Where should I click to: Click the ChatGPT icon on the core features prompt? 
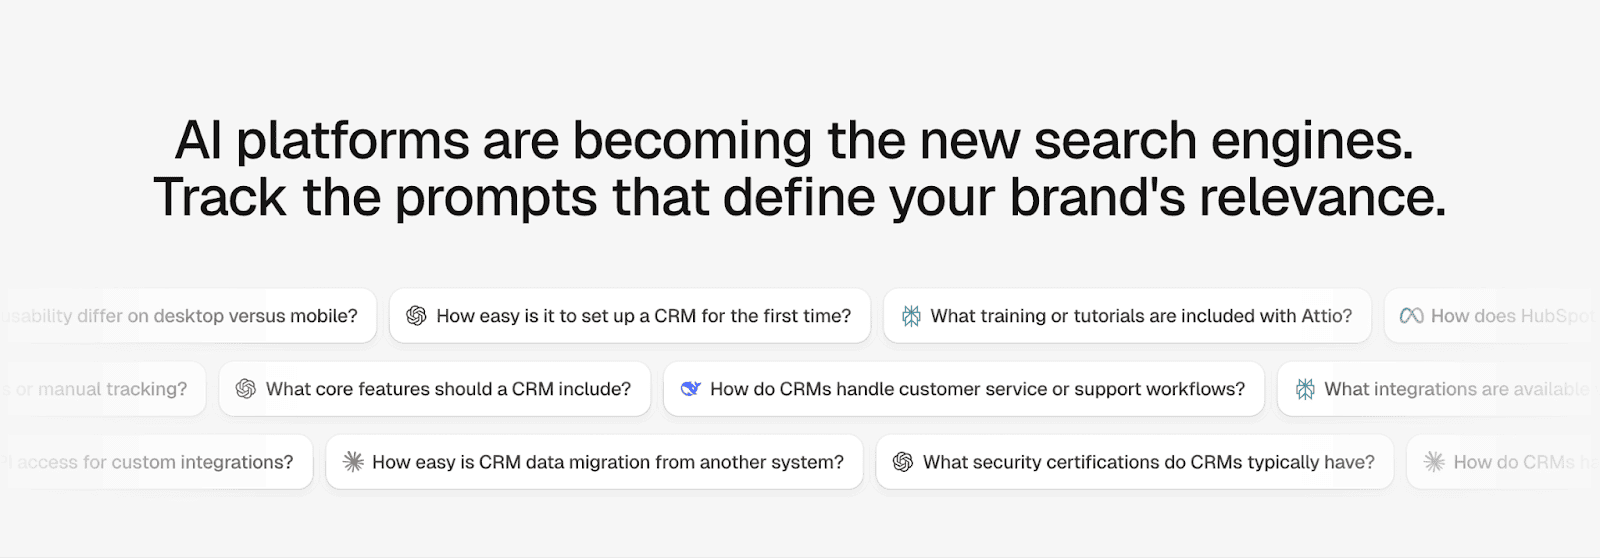[246, 389]
